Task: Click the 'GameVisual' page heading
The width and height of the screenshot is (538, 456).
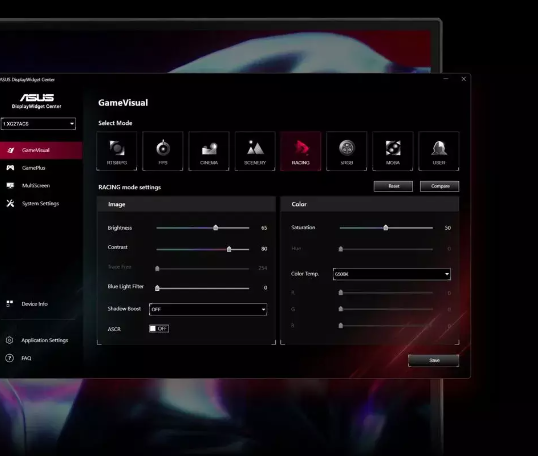Action: (123, 103)
